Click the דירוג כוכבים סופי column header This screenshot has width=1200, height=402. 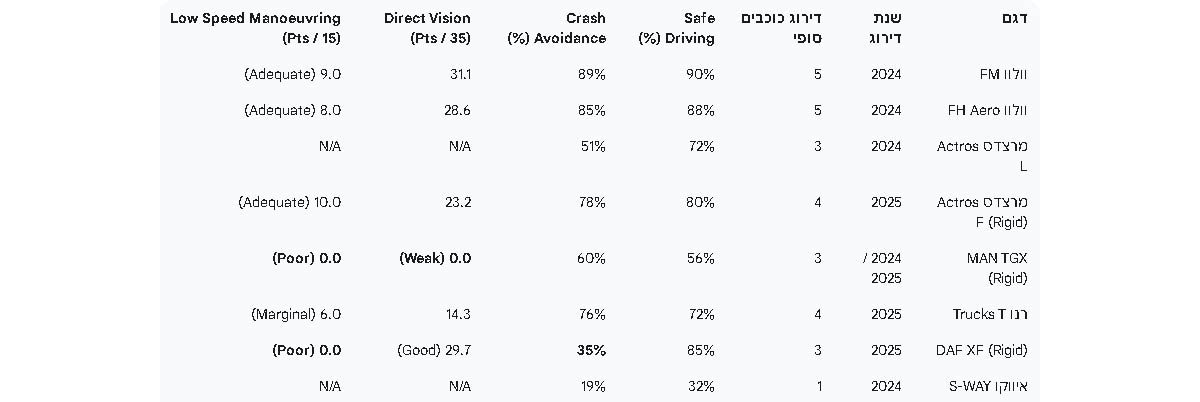pos(781,28)
